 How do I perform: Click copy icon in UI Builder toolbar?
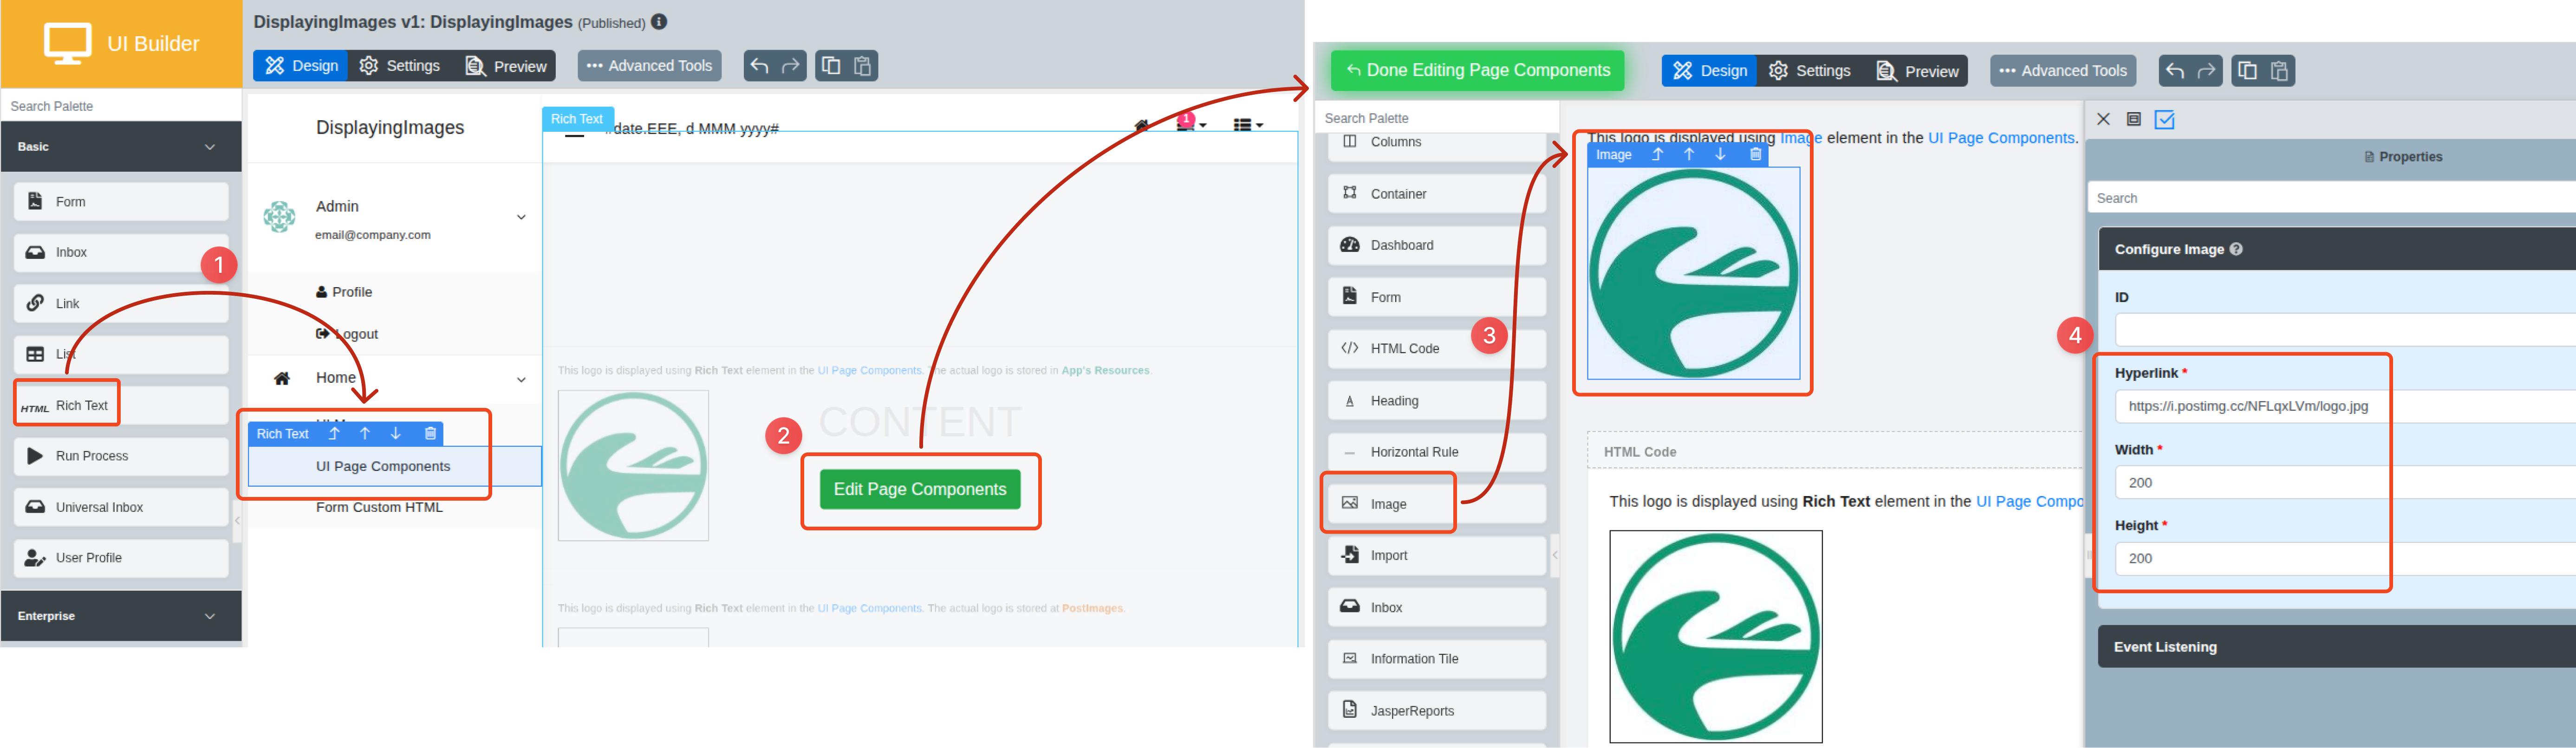[x=831, y=66]
